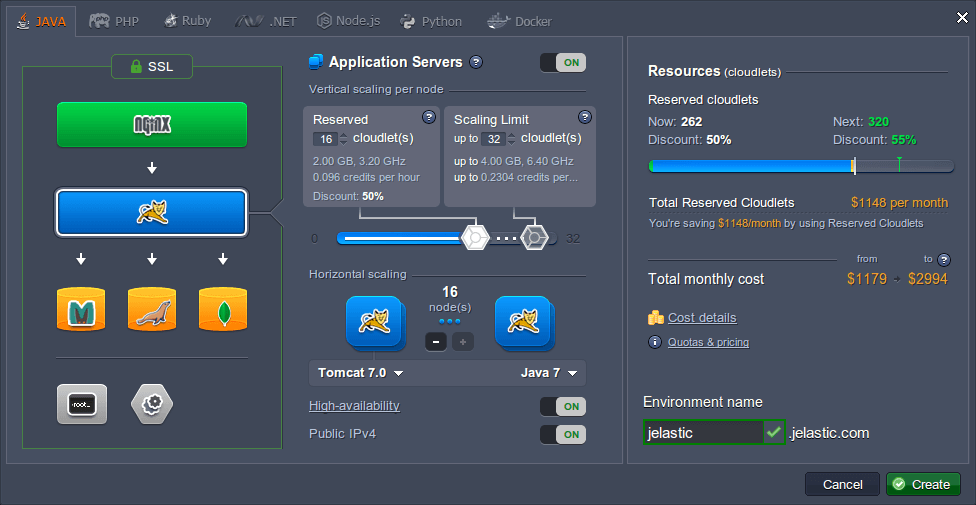Open the High-availability link
Screen dimensions: 976x505
[354, 406]
